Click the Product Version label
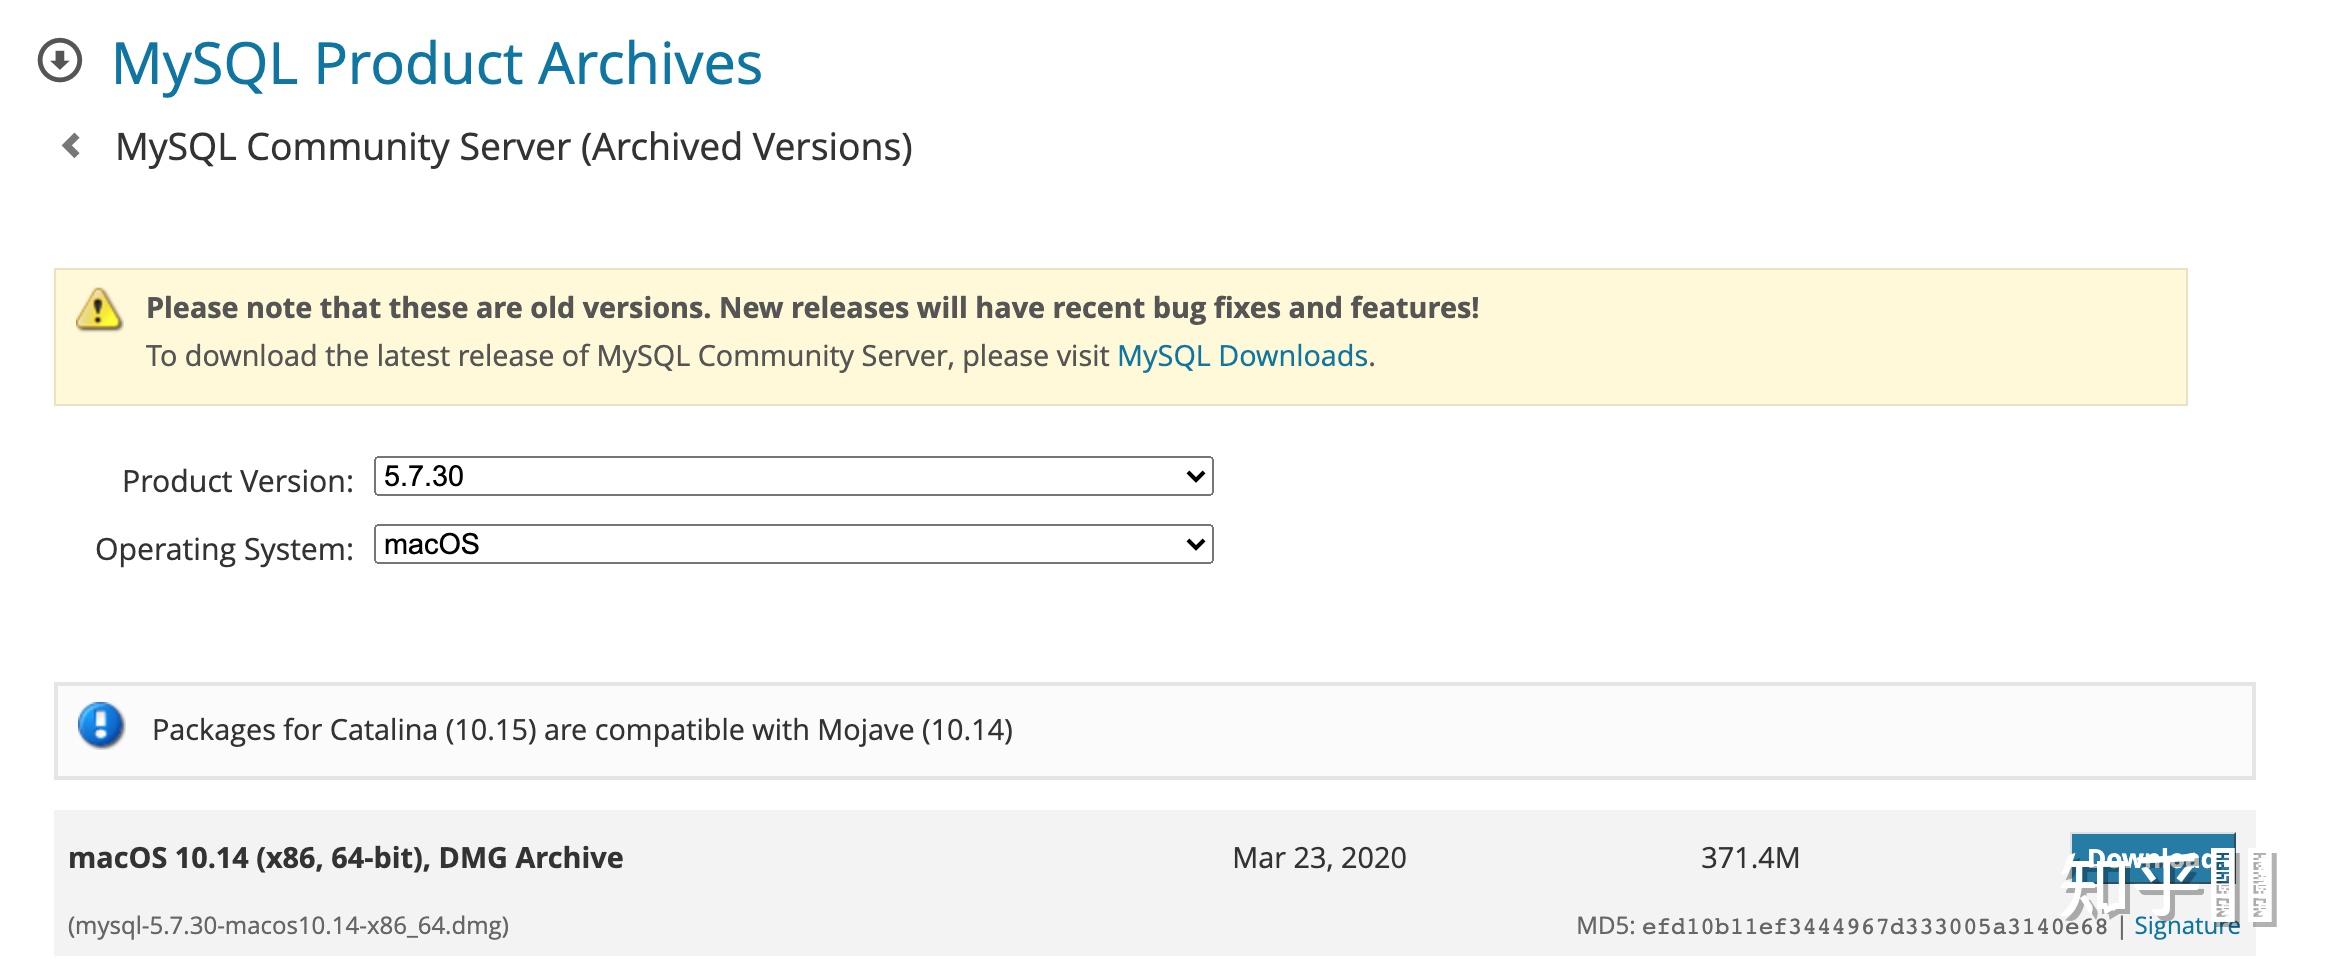2340x974 pixels. 238,481
